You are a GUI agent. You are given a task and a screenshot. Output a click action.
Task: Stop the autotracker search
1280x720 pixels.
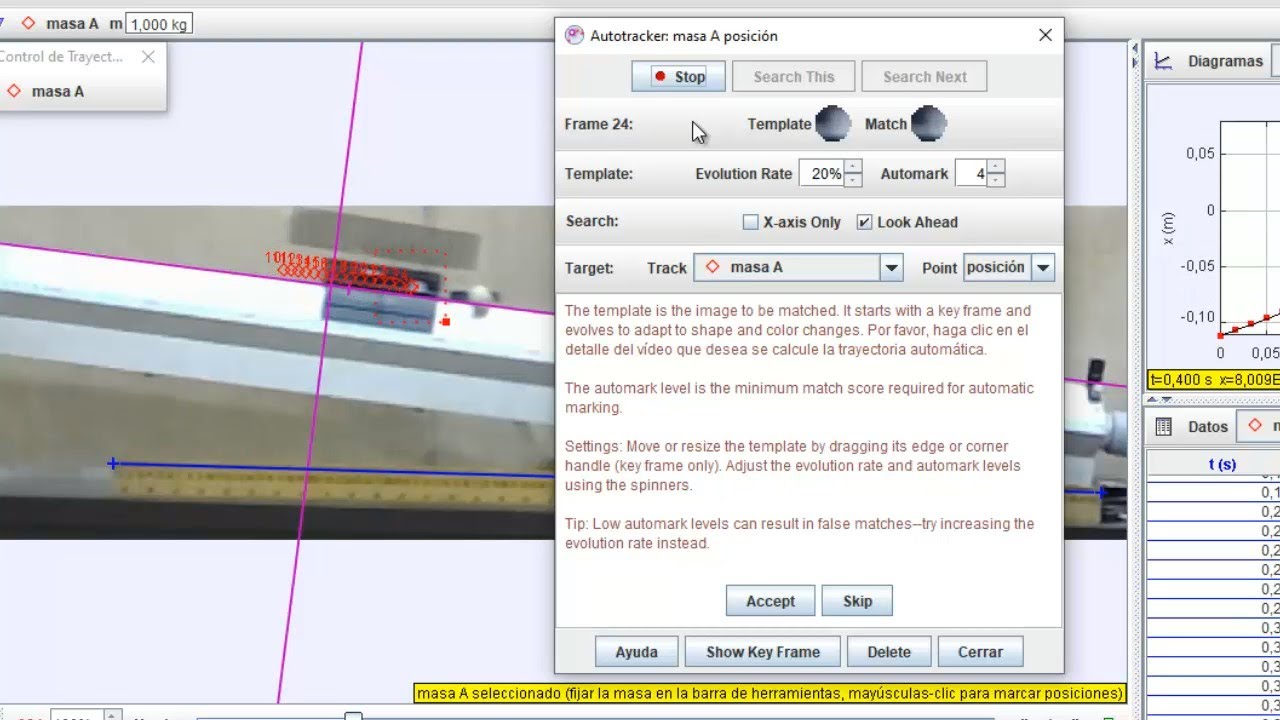point(678,77)
